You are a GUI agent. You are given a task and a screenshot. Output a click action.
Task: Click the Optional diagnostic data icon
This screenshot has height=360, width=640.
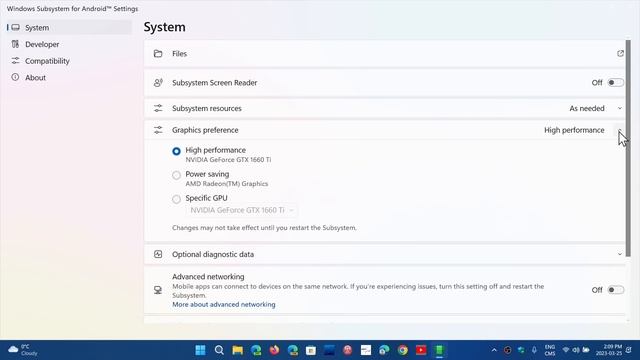click(x=158, y=254)
